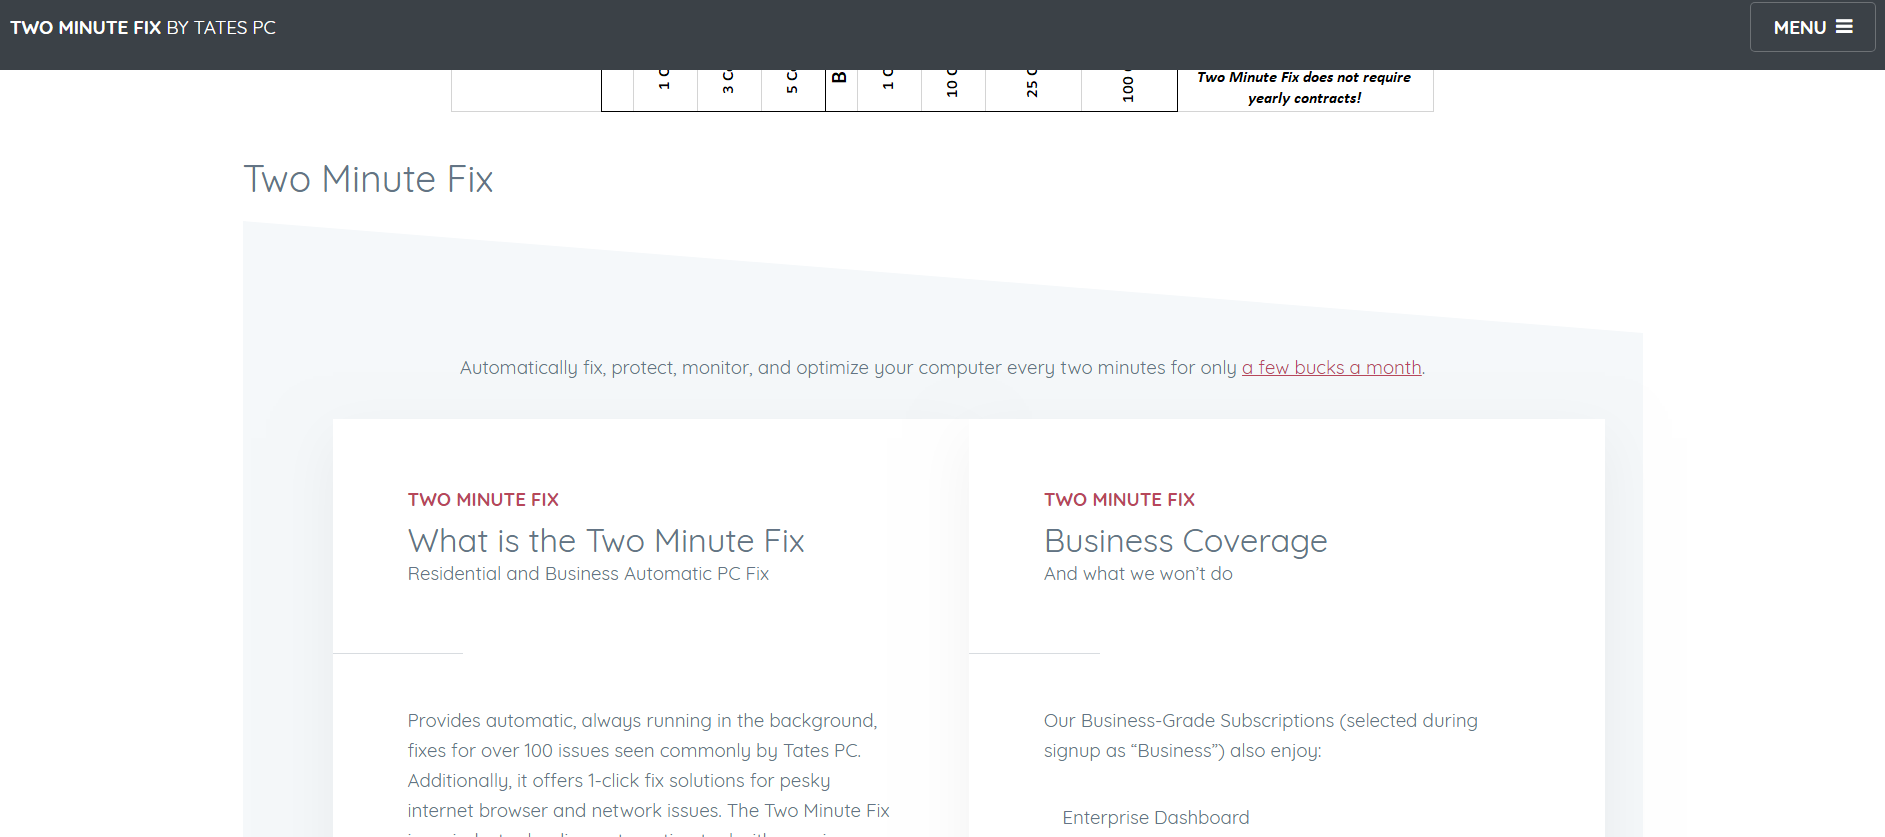Click the 'Two Minute Fix' page heading
The width and height of the screenshot is (1885, 837).
pyautogui.click(x=368, y=179)
